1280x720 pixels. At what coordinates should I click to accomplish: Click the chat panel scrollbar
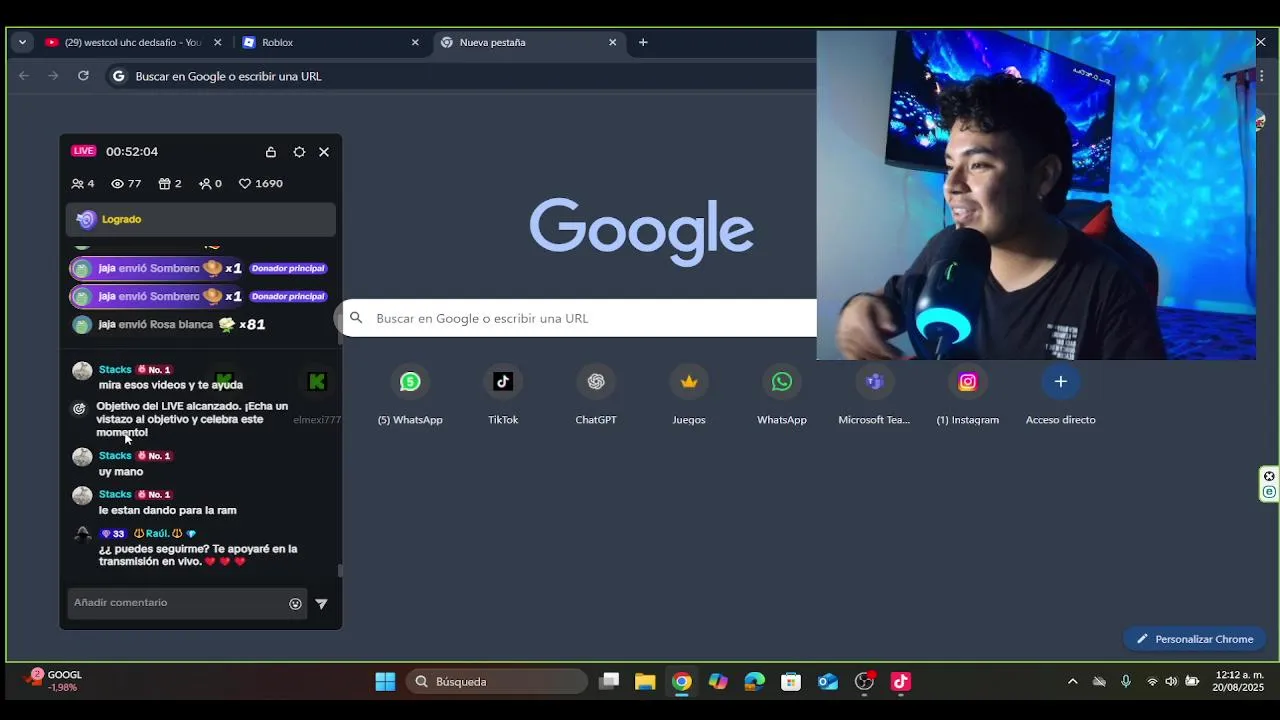point(340,571)
